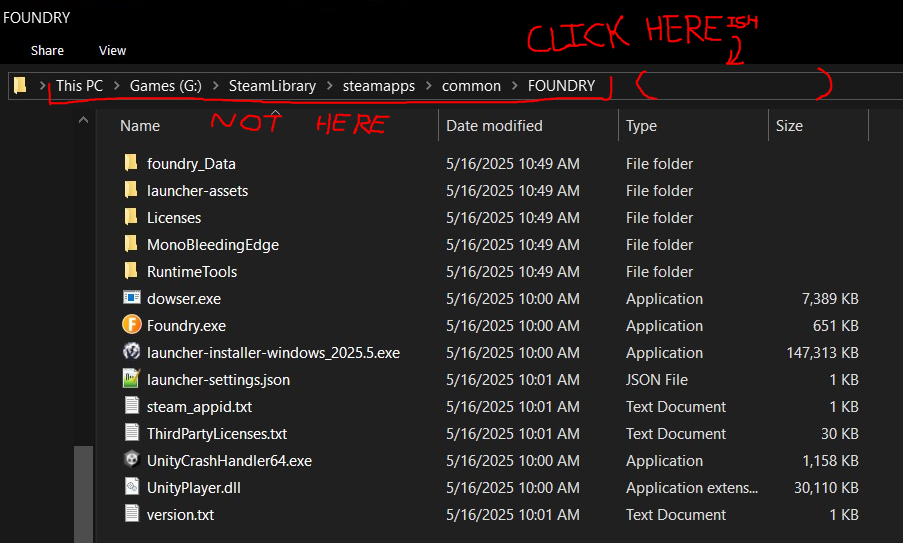Select the MonoBleedingEdge folder icon

[x=131, y=244]
